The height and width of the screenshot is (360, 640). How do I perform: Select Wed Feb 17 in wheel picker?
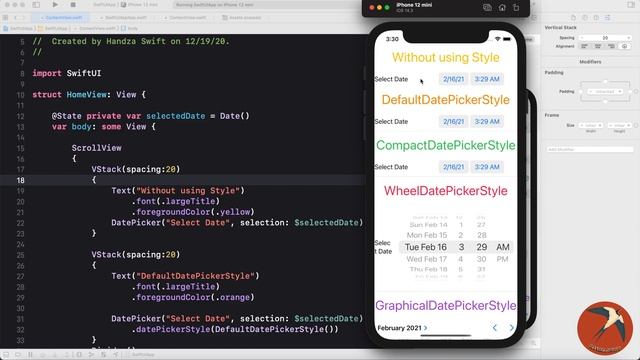[x=427, y=259]
